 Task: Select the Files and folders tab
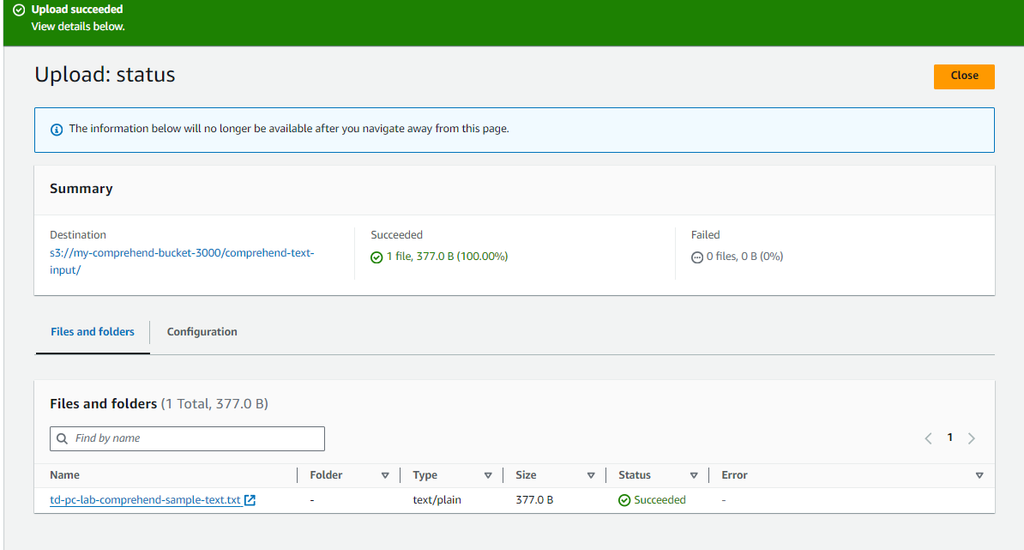pos(92,332)
